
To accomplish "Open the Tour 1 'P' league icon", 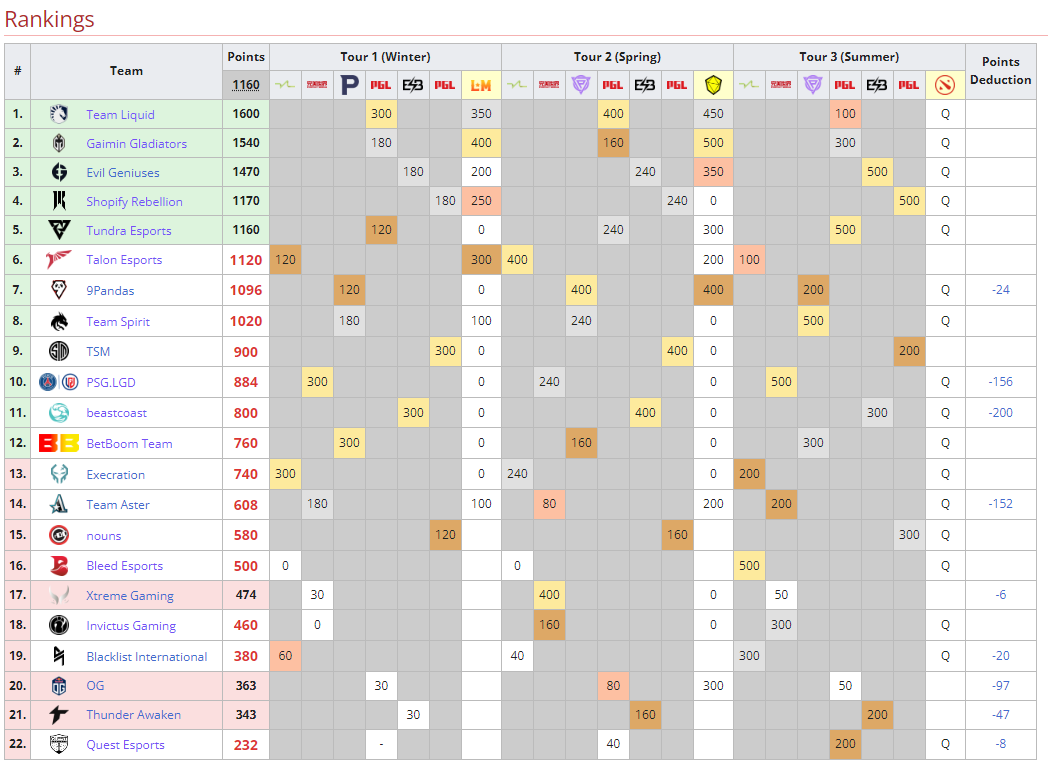I will (x=350, y=85).
